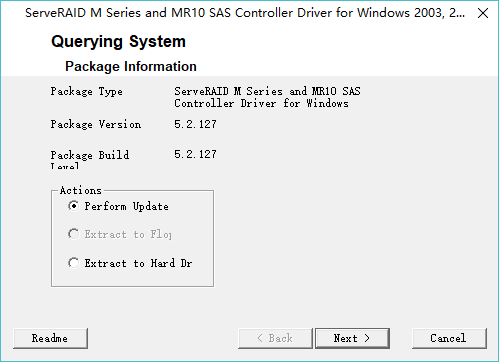Click the package type description text

pos(267,97)
